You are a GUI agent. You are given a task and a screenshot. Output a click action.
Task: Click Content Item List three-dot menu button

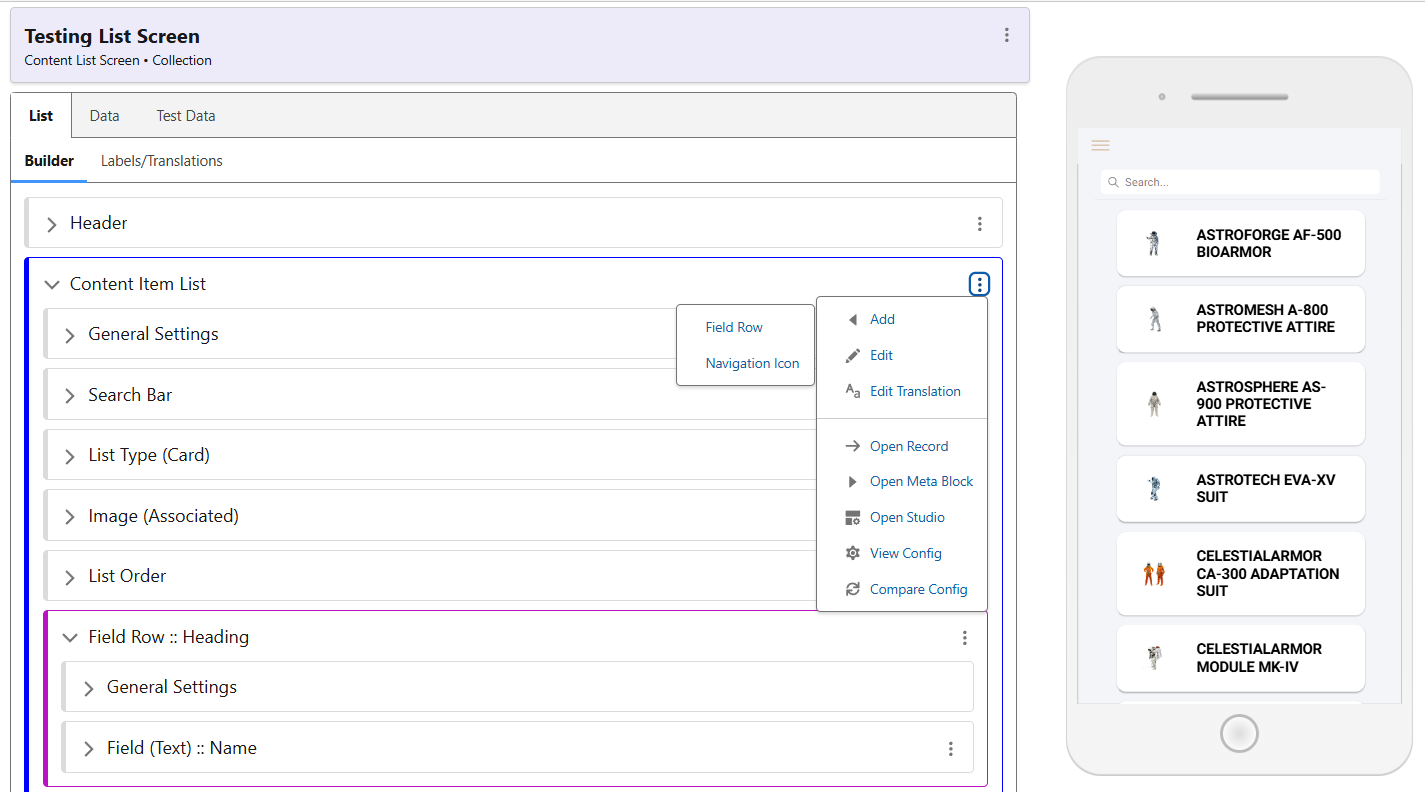click(979, 285)
